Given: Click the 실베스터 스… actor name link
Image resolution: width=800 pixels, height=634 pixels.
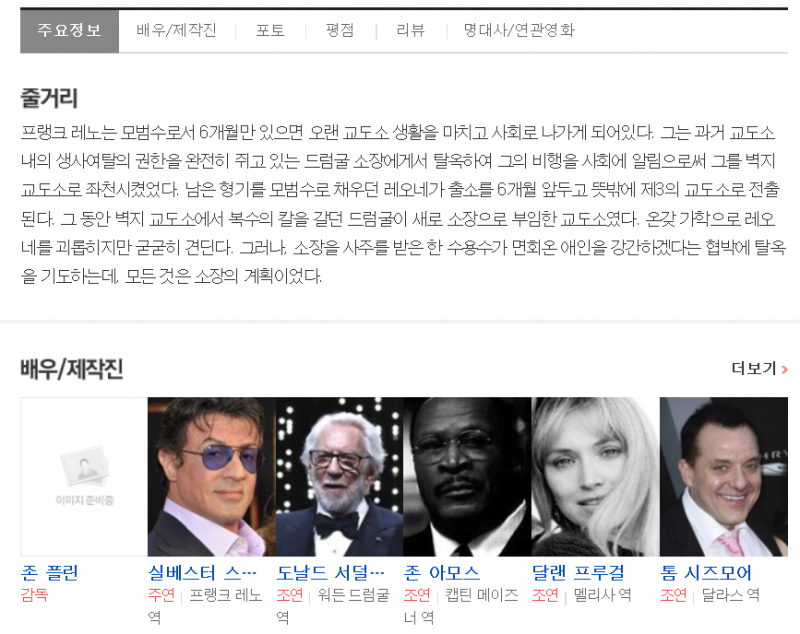Looking at the screenshot, I should (x=203, y=573).
